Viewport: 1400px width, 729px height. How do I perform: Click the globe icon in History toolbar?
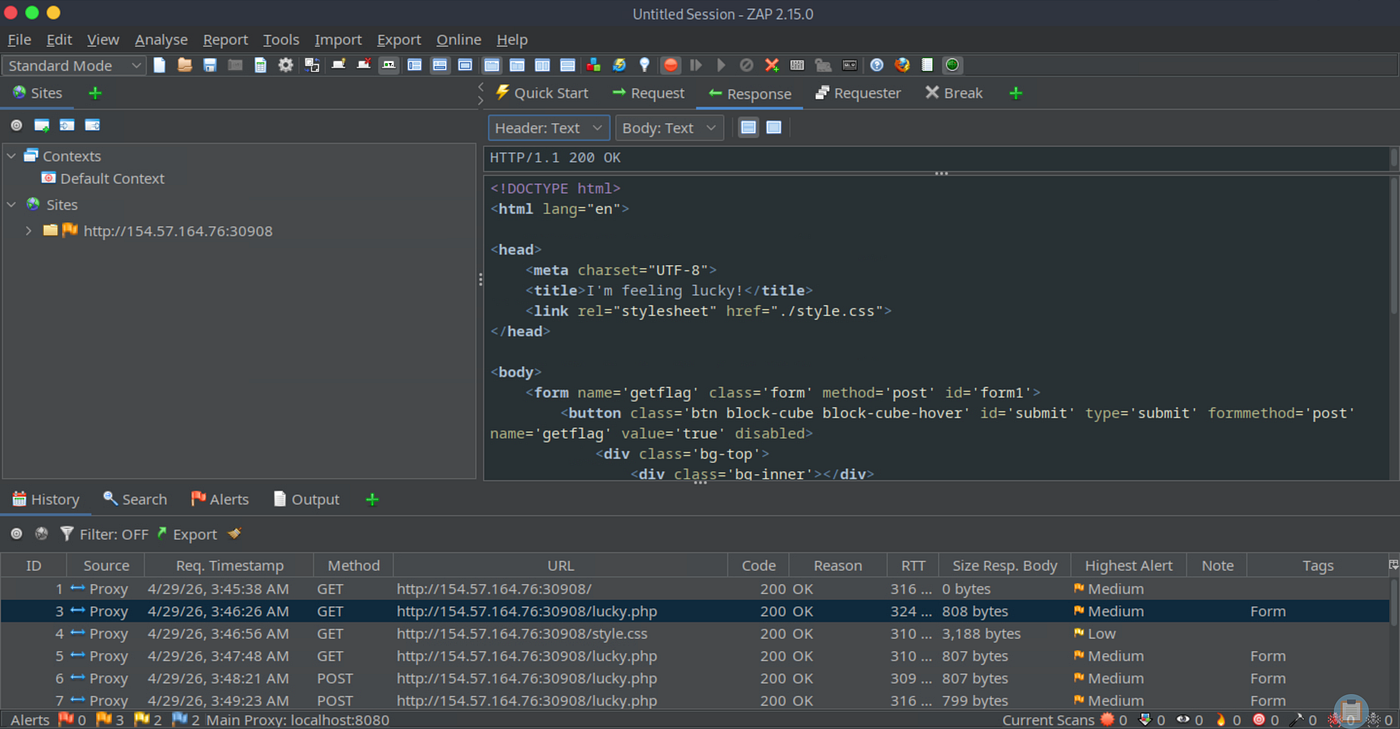coord(41,534)
